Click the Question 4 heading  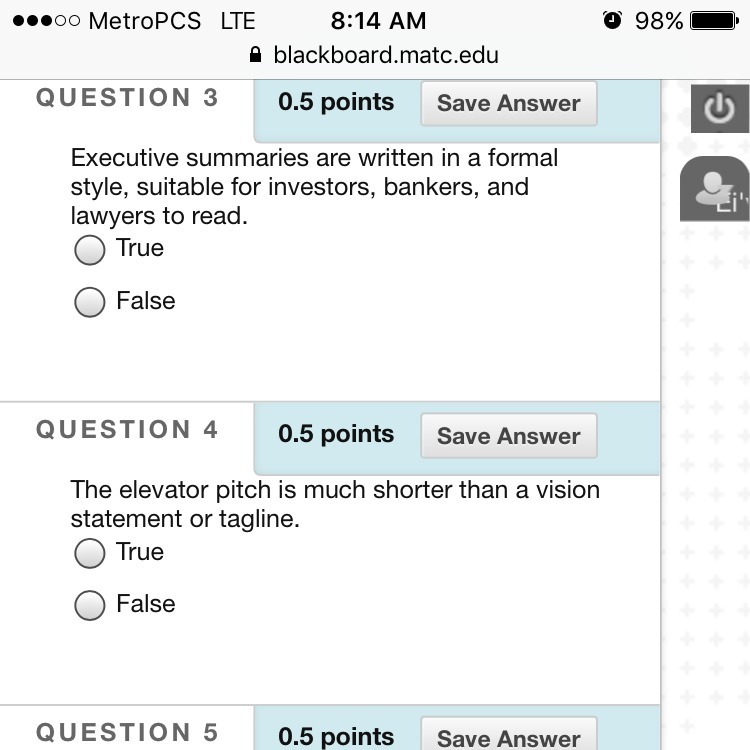pyautogui.click(x=127, y=430)
